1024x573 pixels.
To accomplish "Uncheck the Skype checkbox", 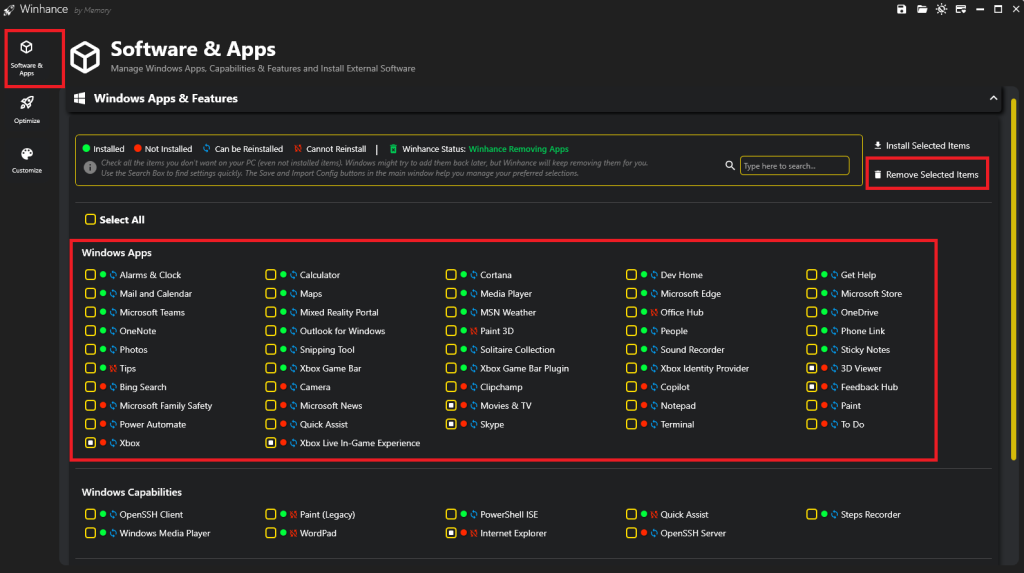I will coord(451,425).
